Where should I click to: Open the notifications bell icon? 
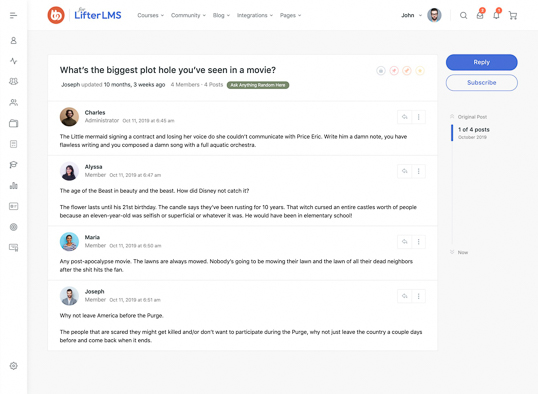[496, 15]
